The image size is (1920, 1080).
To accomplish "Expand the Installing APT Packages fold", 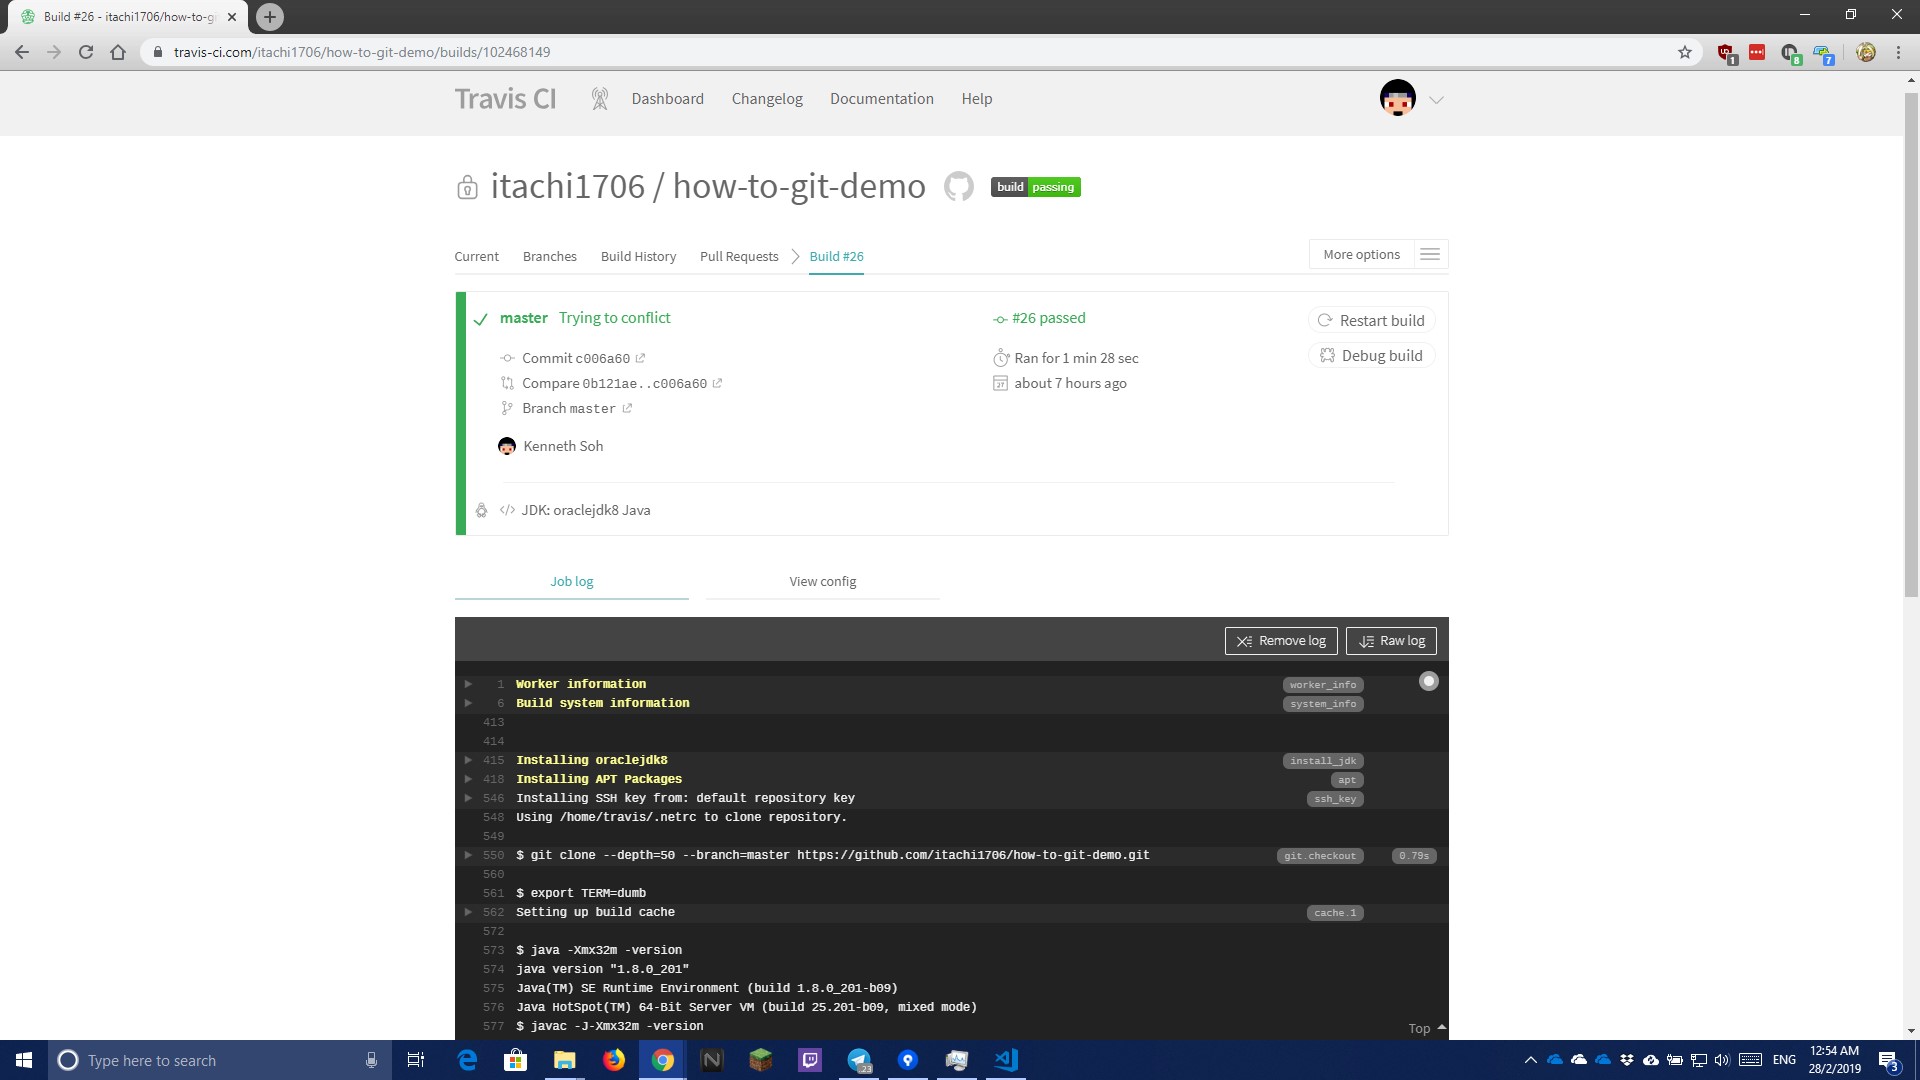I will coord(468,779).
